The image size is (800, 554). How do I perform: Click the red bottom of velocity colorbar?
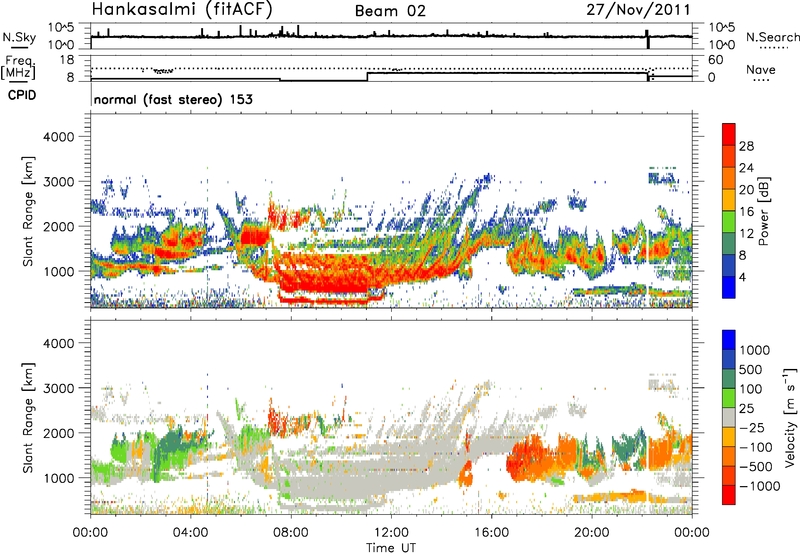[x=729, y=495]
